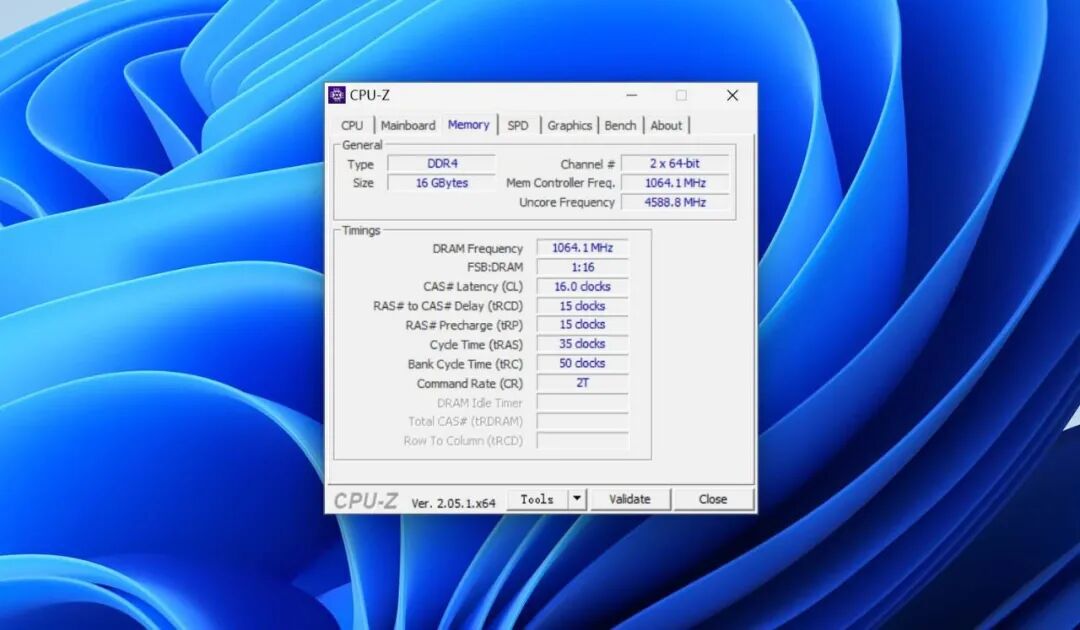Minimize the CPU-Z window
The image size is (1080, 630).
pos(632,96)
